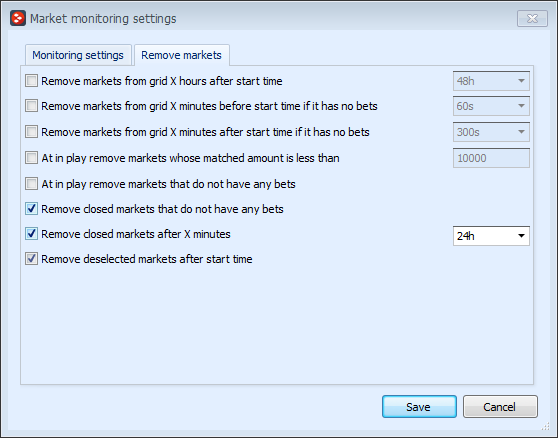Open the 300s after-start dropdown

coord(491,132)
